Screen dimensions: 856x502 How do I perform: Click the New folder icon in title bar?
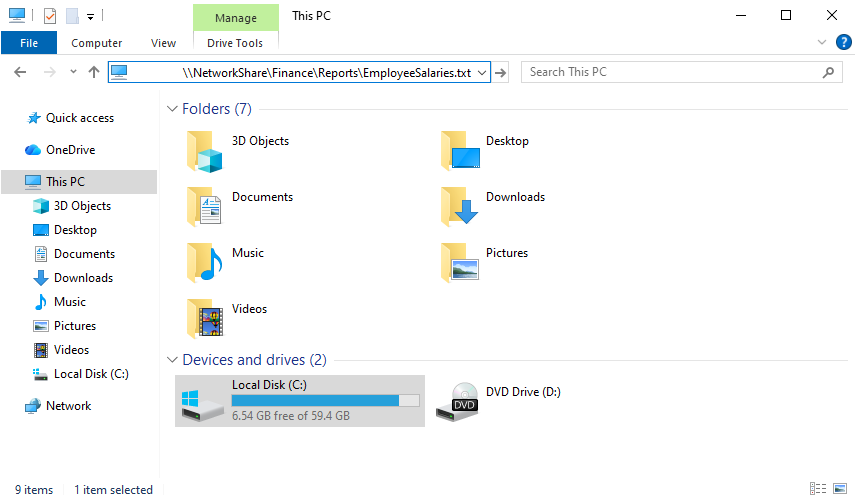coord(72,16)
